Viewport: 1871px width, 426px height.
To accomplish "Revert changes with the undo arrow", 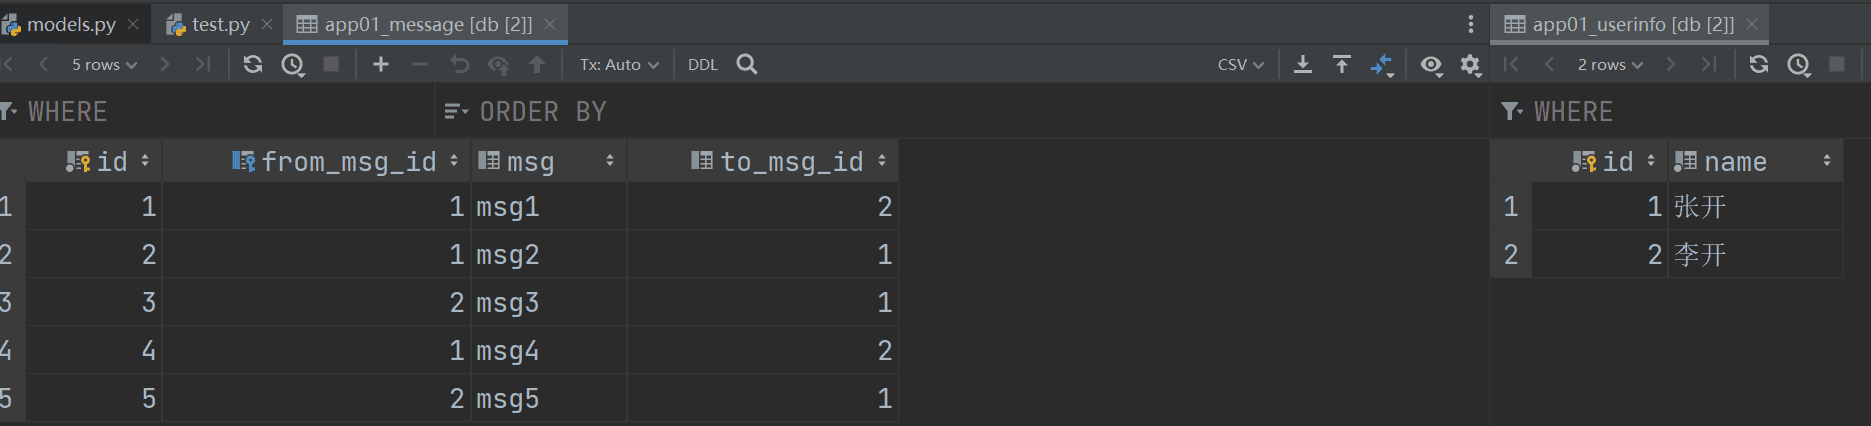I will click(459, 64).
